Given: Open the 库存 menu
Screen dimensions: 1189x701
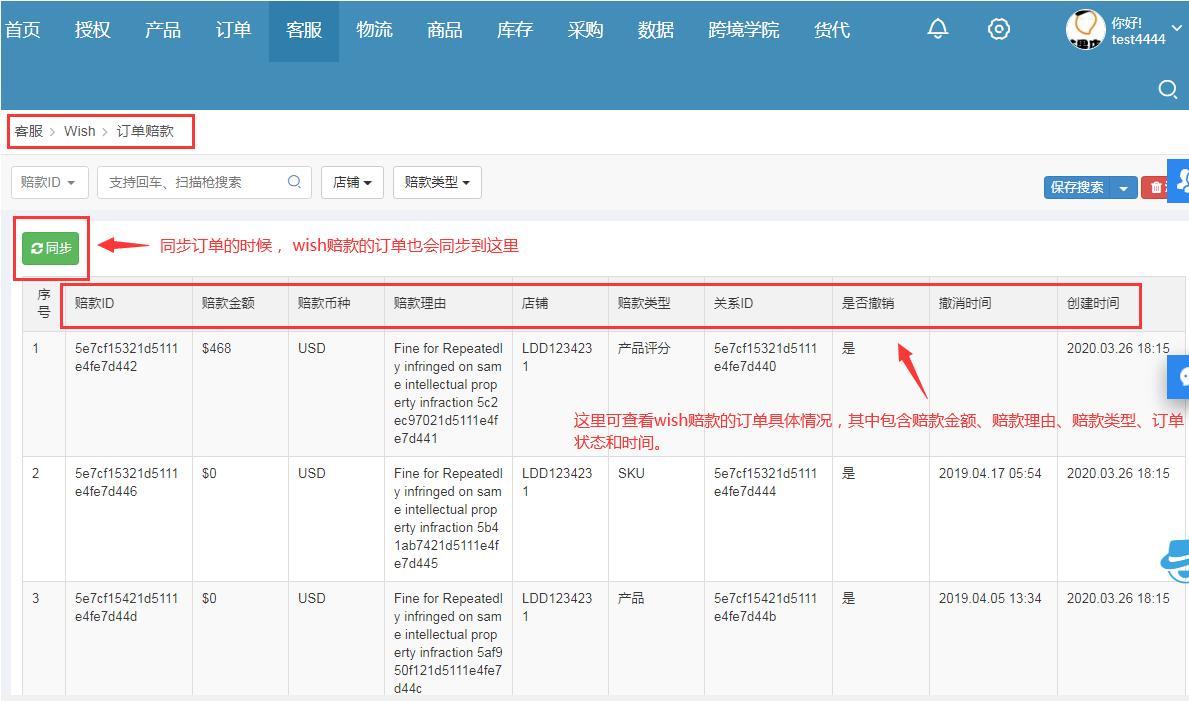Looking at the screenshot, I should 515,30.
